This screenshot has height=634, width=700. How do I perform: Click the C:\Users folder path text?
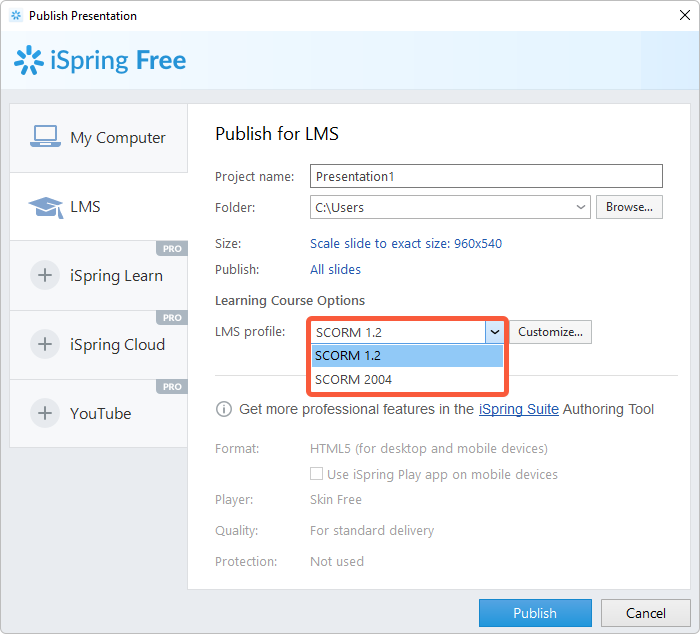tap(340, 208)
